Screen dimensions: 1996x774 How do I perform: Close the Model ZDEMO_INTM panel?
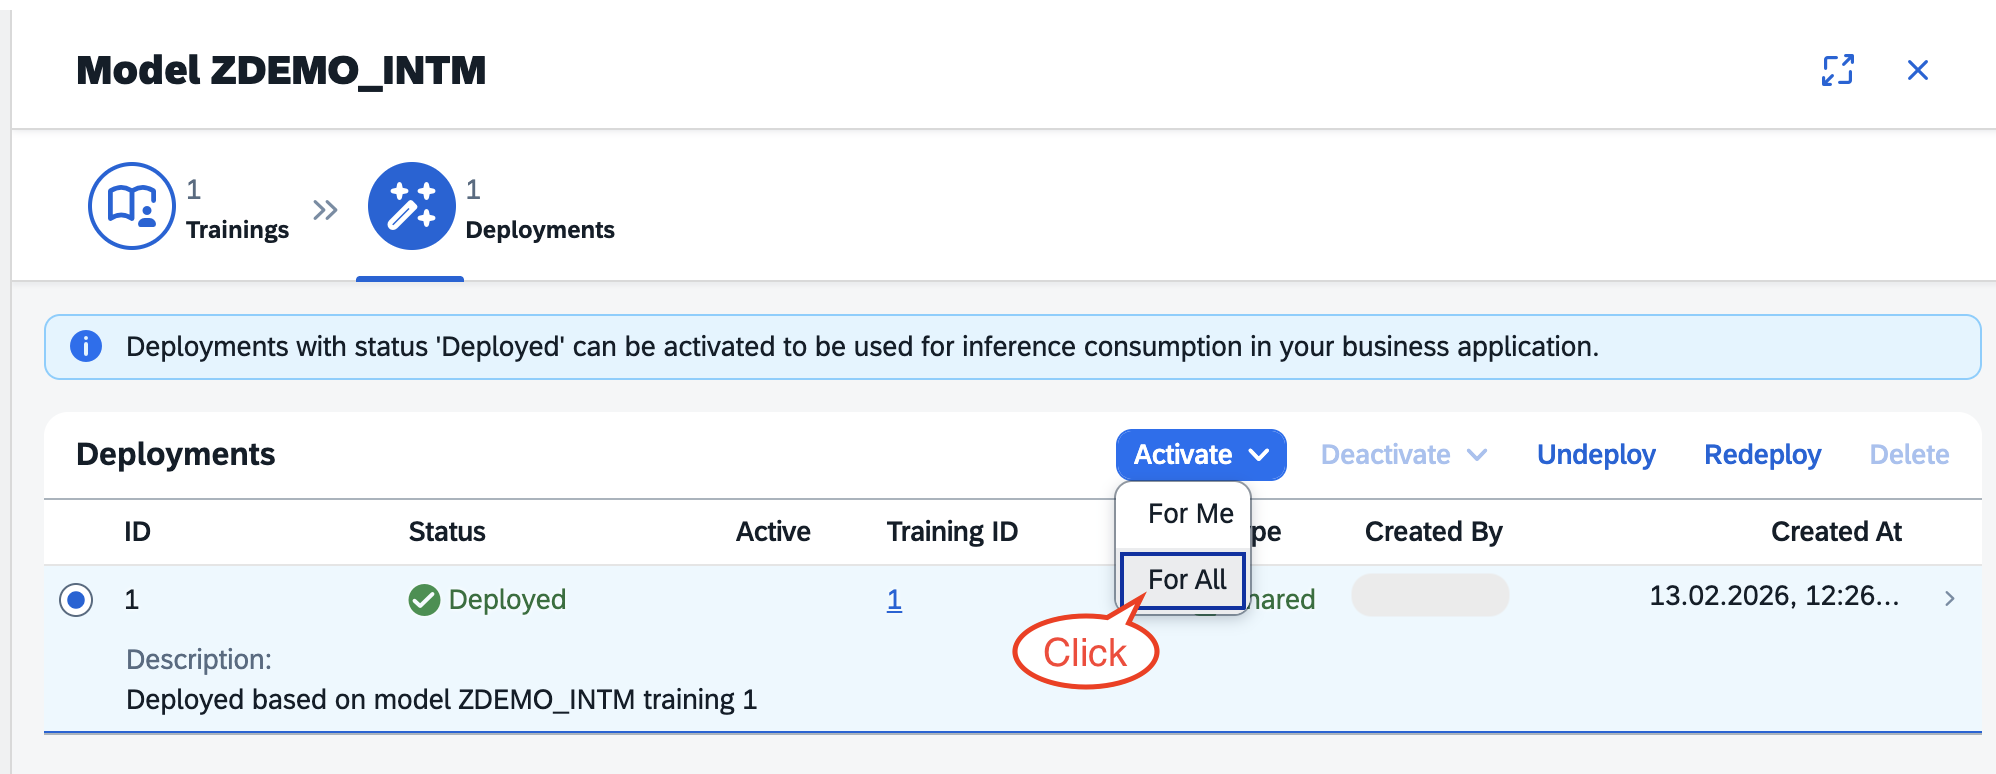1918,70
